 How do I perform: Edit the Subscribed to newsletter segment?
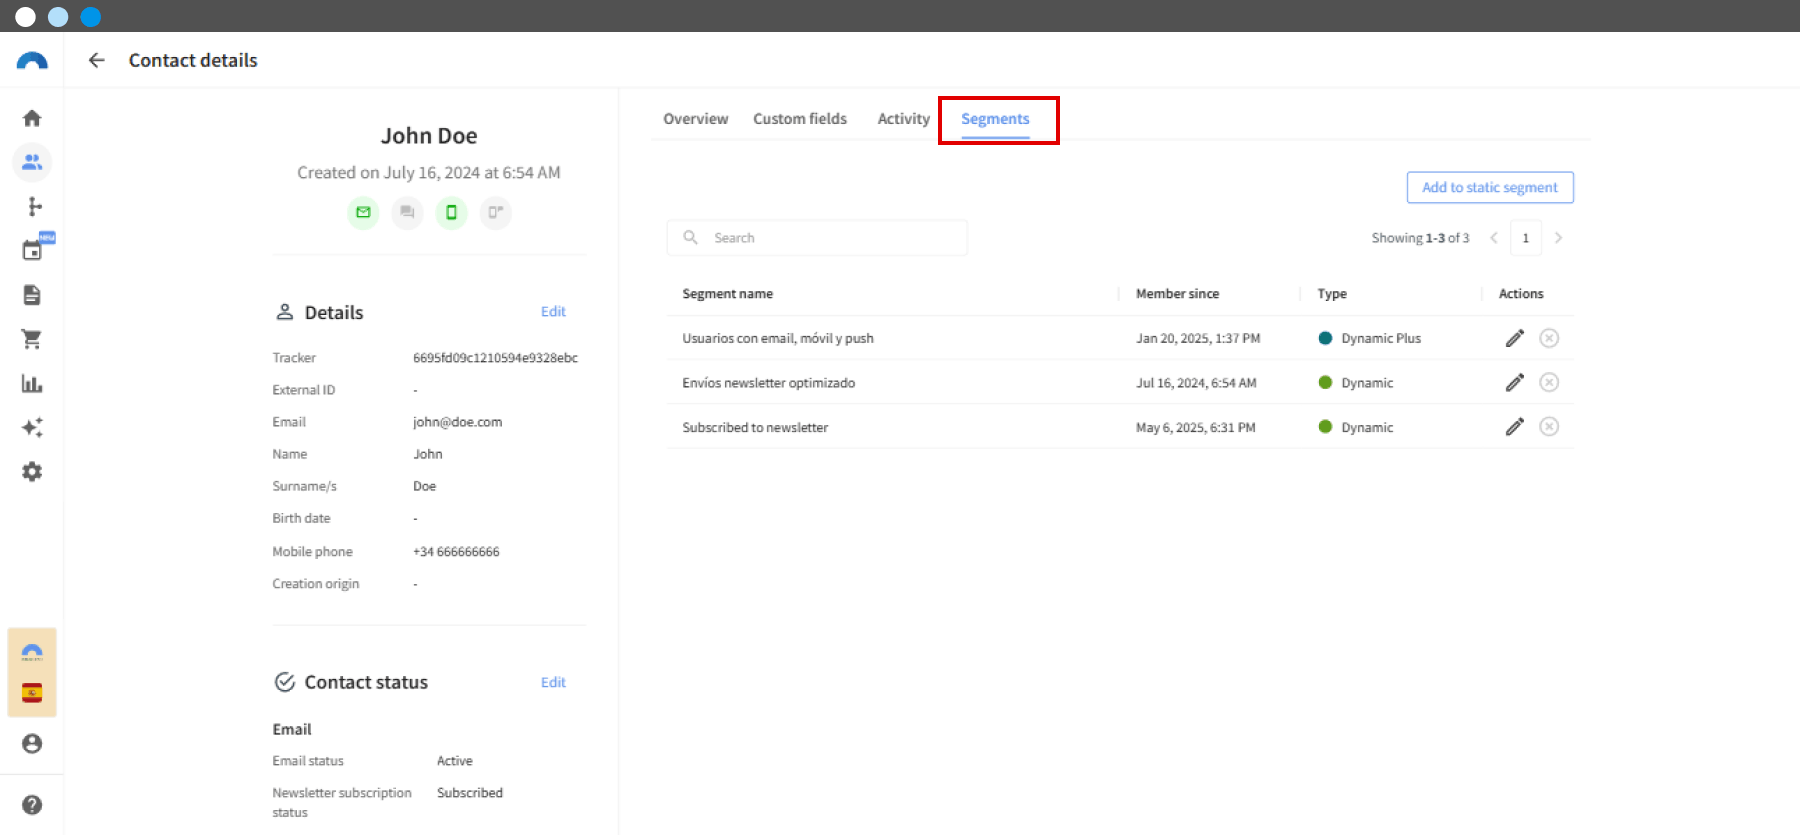[1514, 427]
